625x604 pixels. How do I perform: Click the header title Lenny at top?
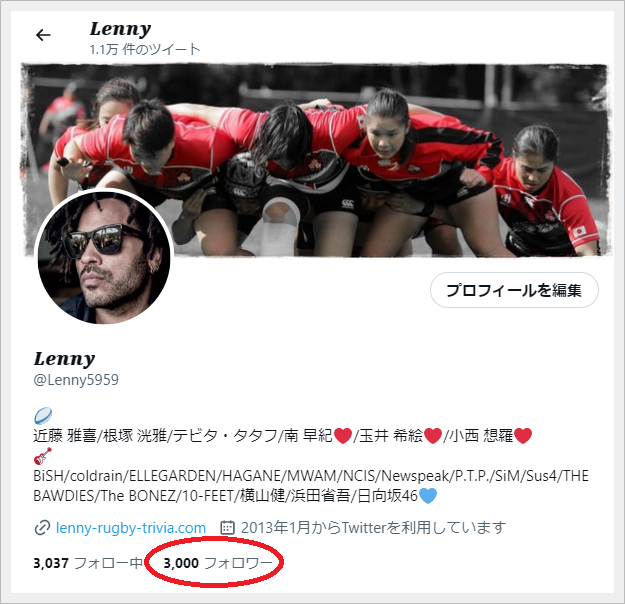(x=120, y=29)
